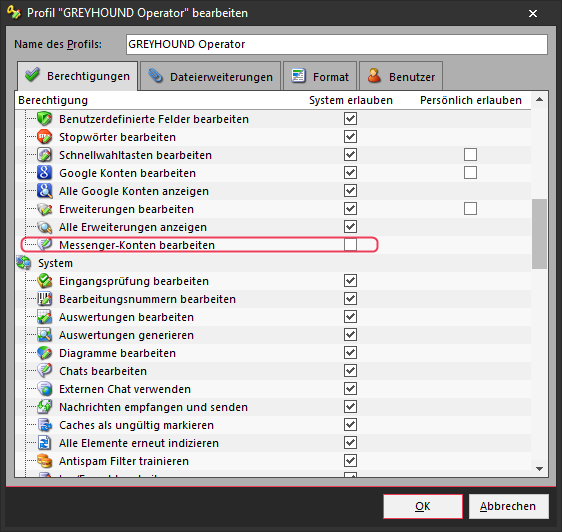Open the Benutzer tab
The height and width of the screenshot is (532, 562).
tap(401, 76)
